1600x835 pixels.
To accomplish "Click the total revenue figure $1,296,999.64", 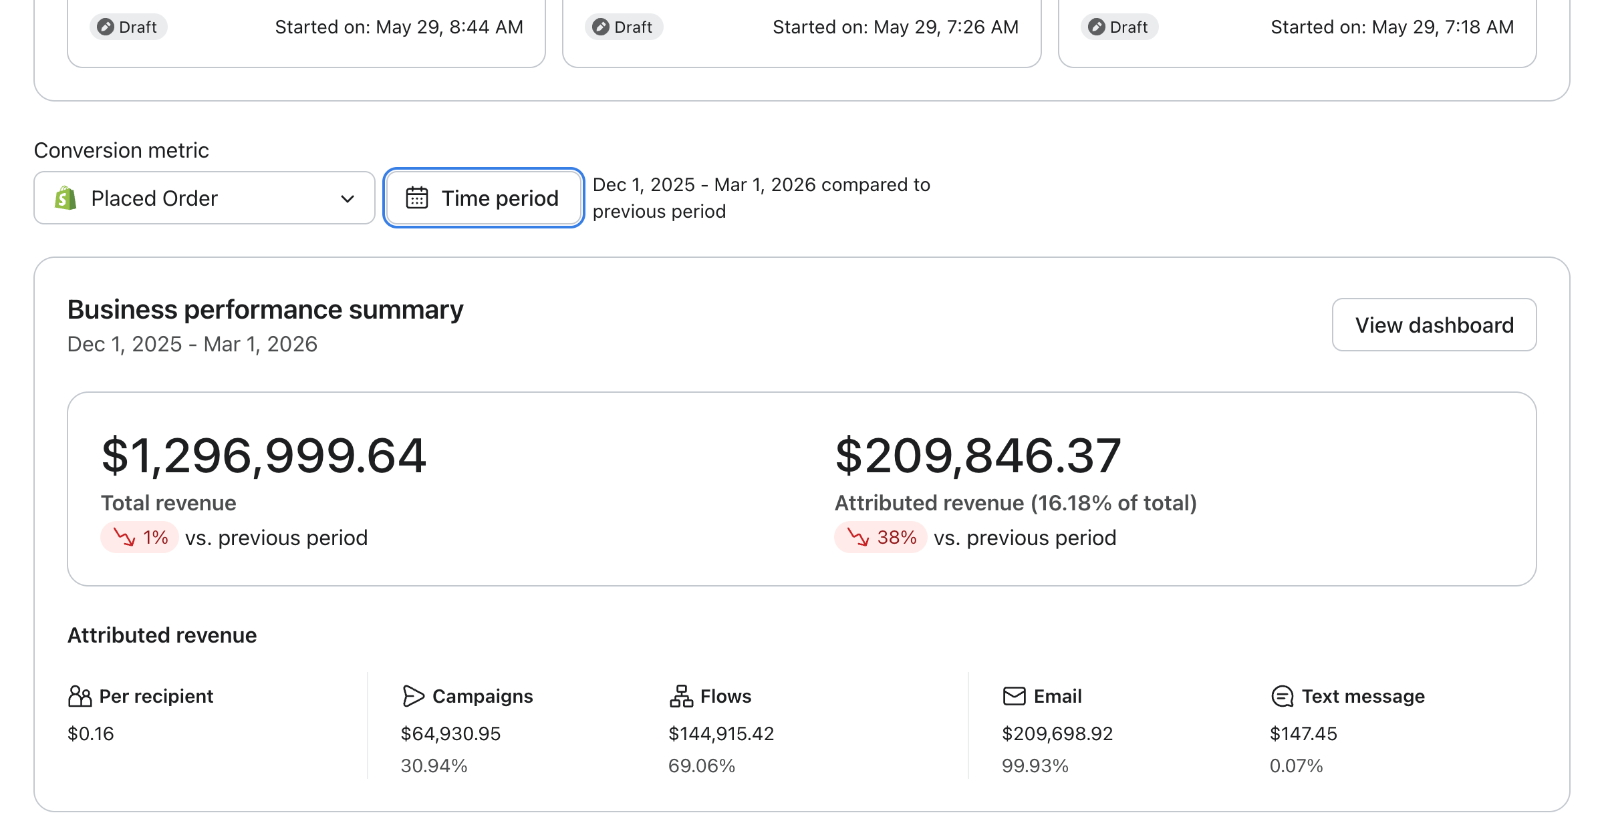I will (x=264, y=456).
